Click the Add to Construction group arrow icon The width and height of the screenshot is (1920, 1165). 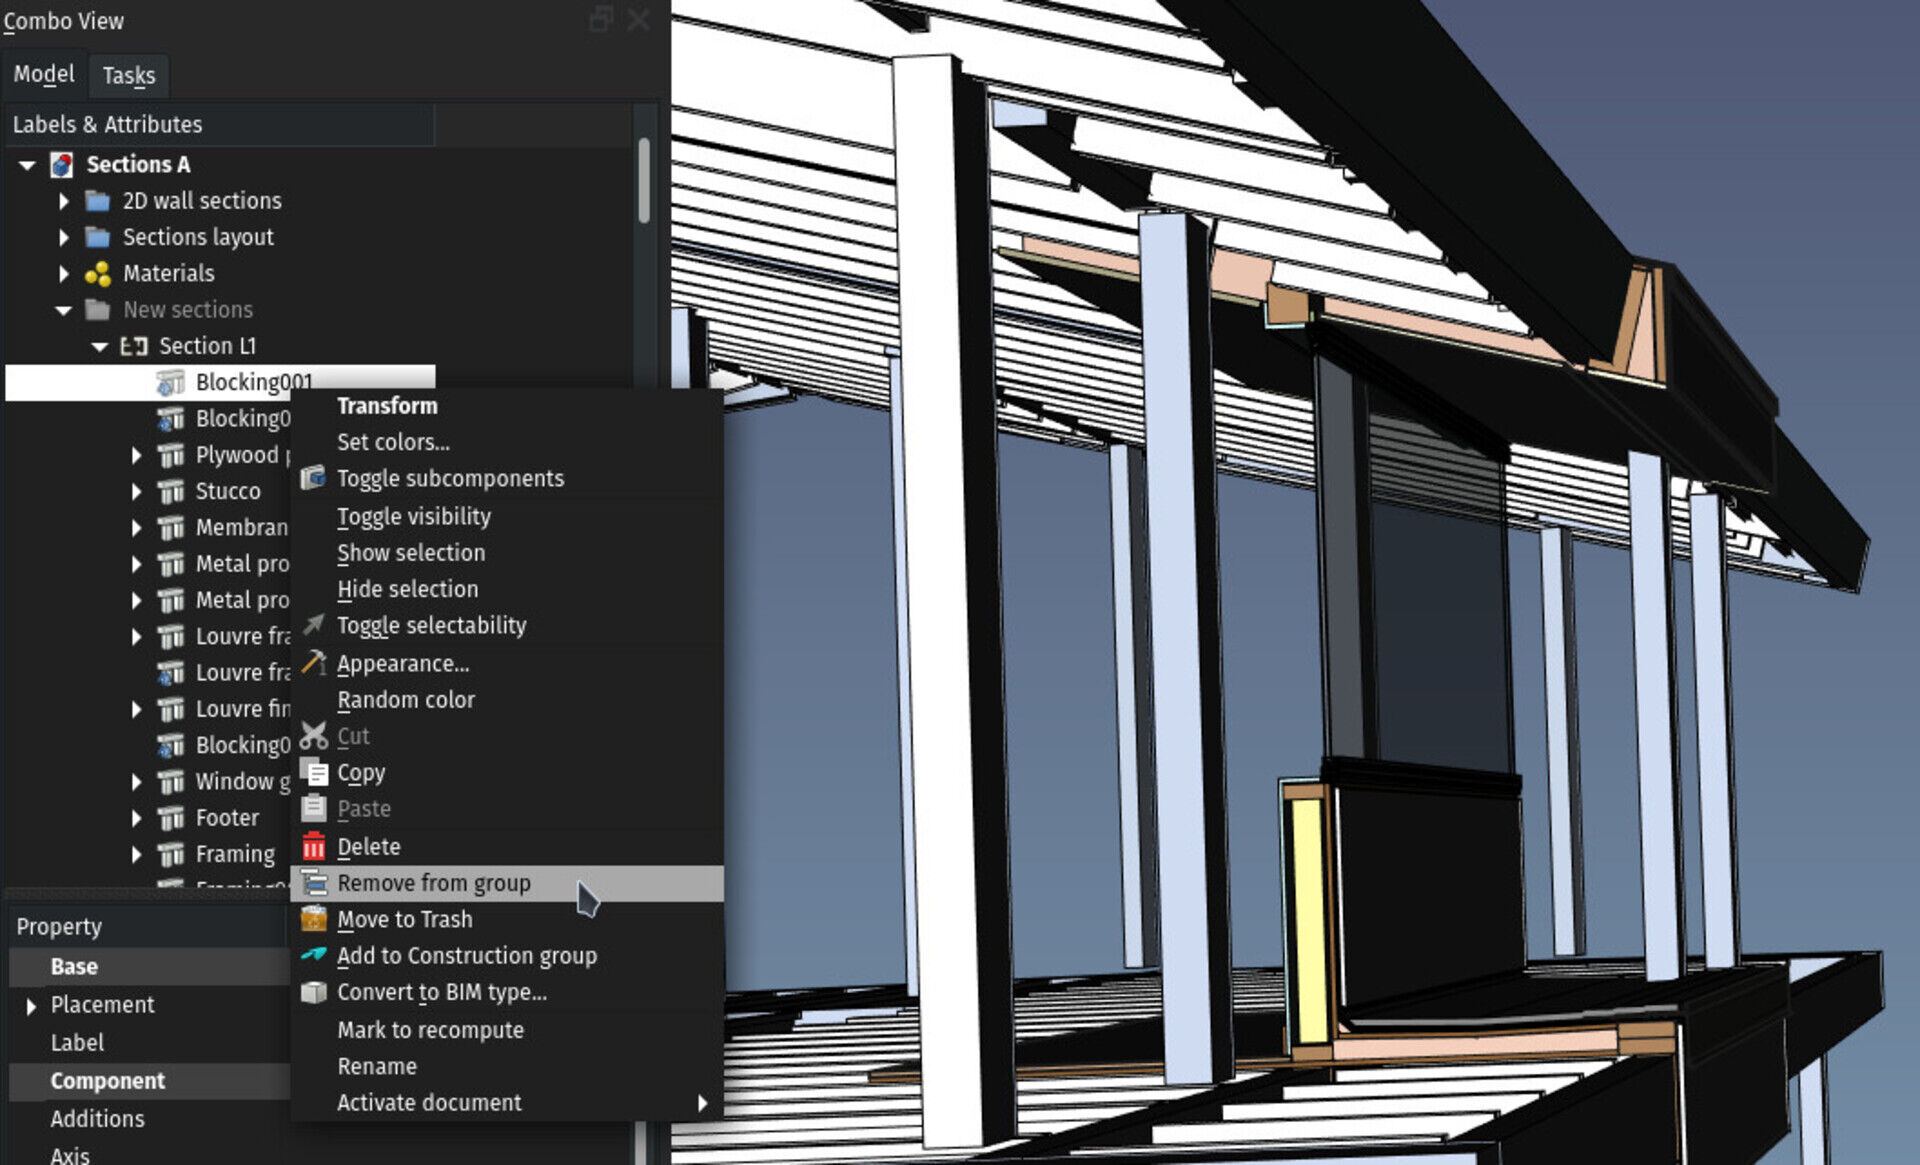(313, 956)
